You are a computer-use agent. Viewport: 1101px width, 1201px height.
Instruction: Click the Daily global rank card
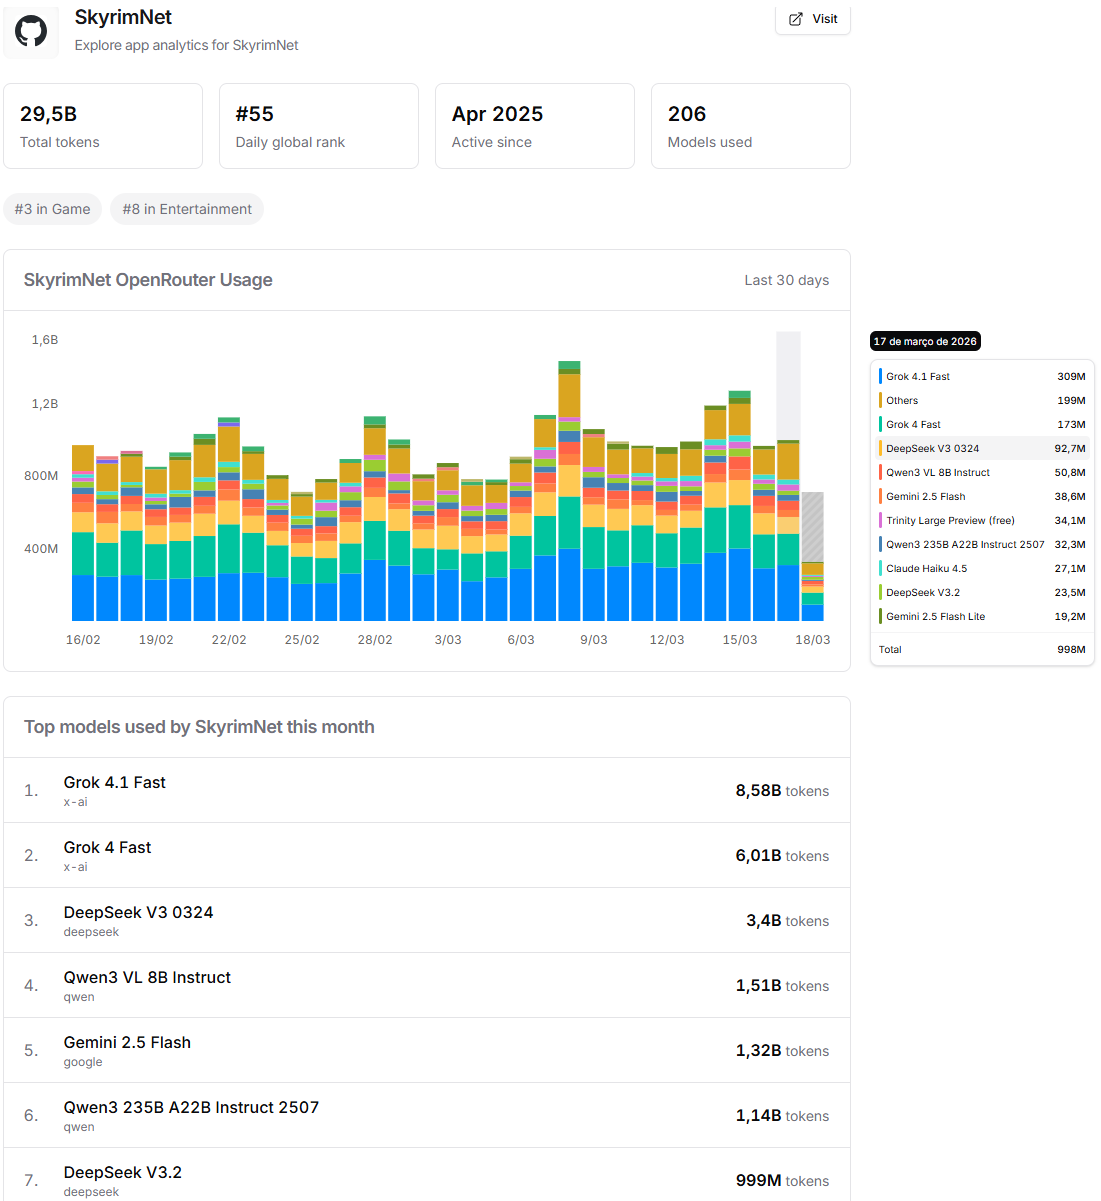click(318, 126)
